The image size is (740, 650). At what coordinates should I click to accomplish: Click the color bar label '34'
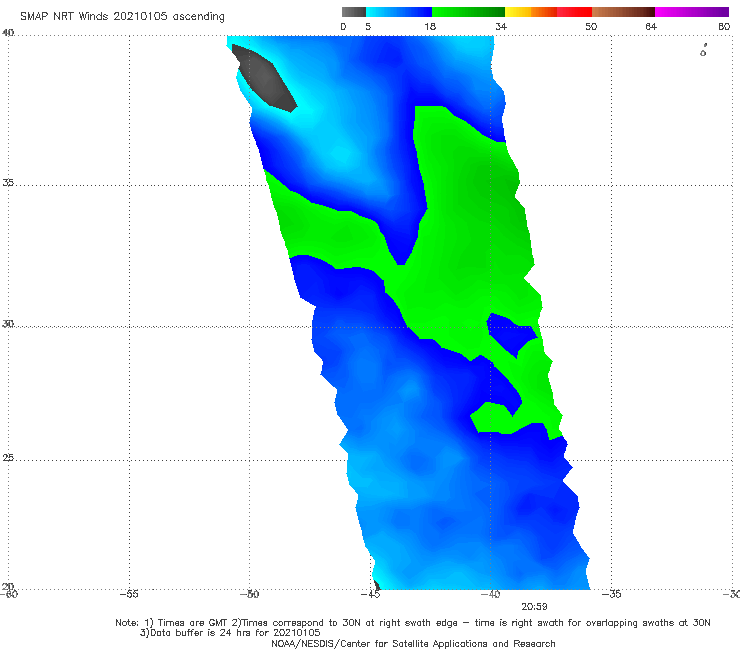501,27
